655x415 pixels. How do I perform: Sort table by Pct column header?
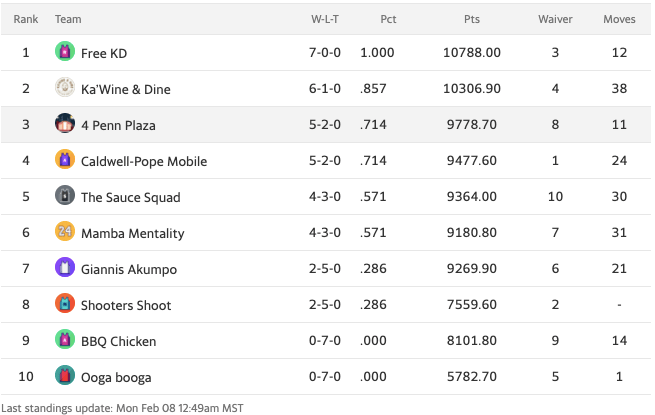tap(389, 19)
